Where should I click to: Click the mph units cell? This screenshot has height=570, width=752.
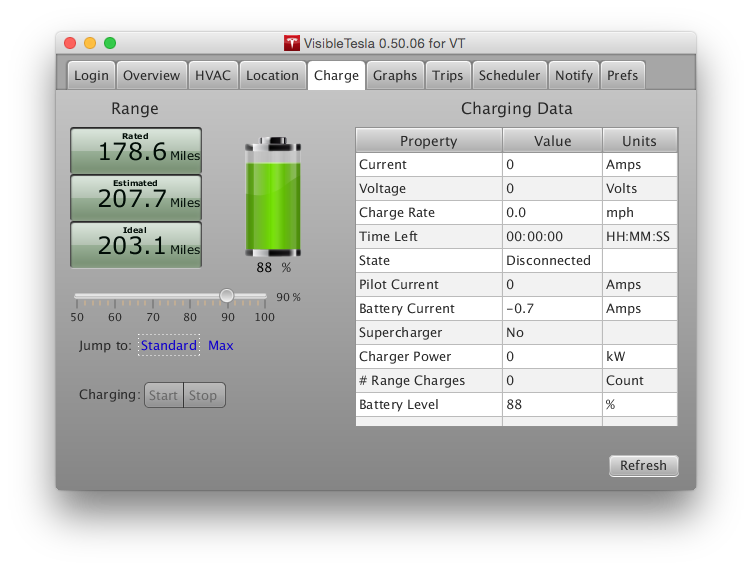(x=640, y=212)
